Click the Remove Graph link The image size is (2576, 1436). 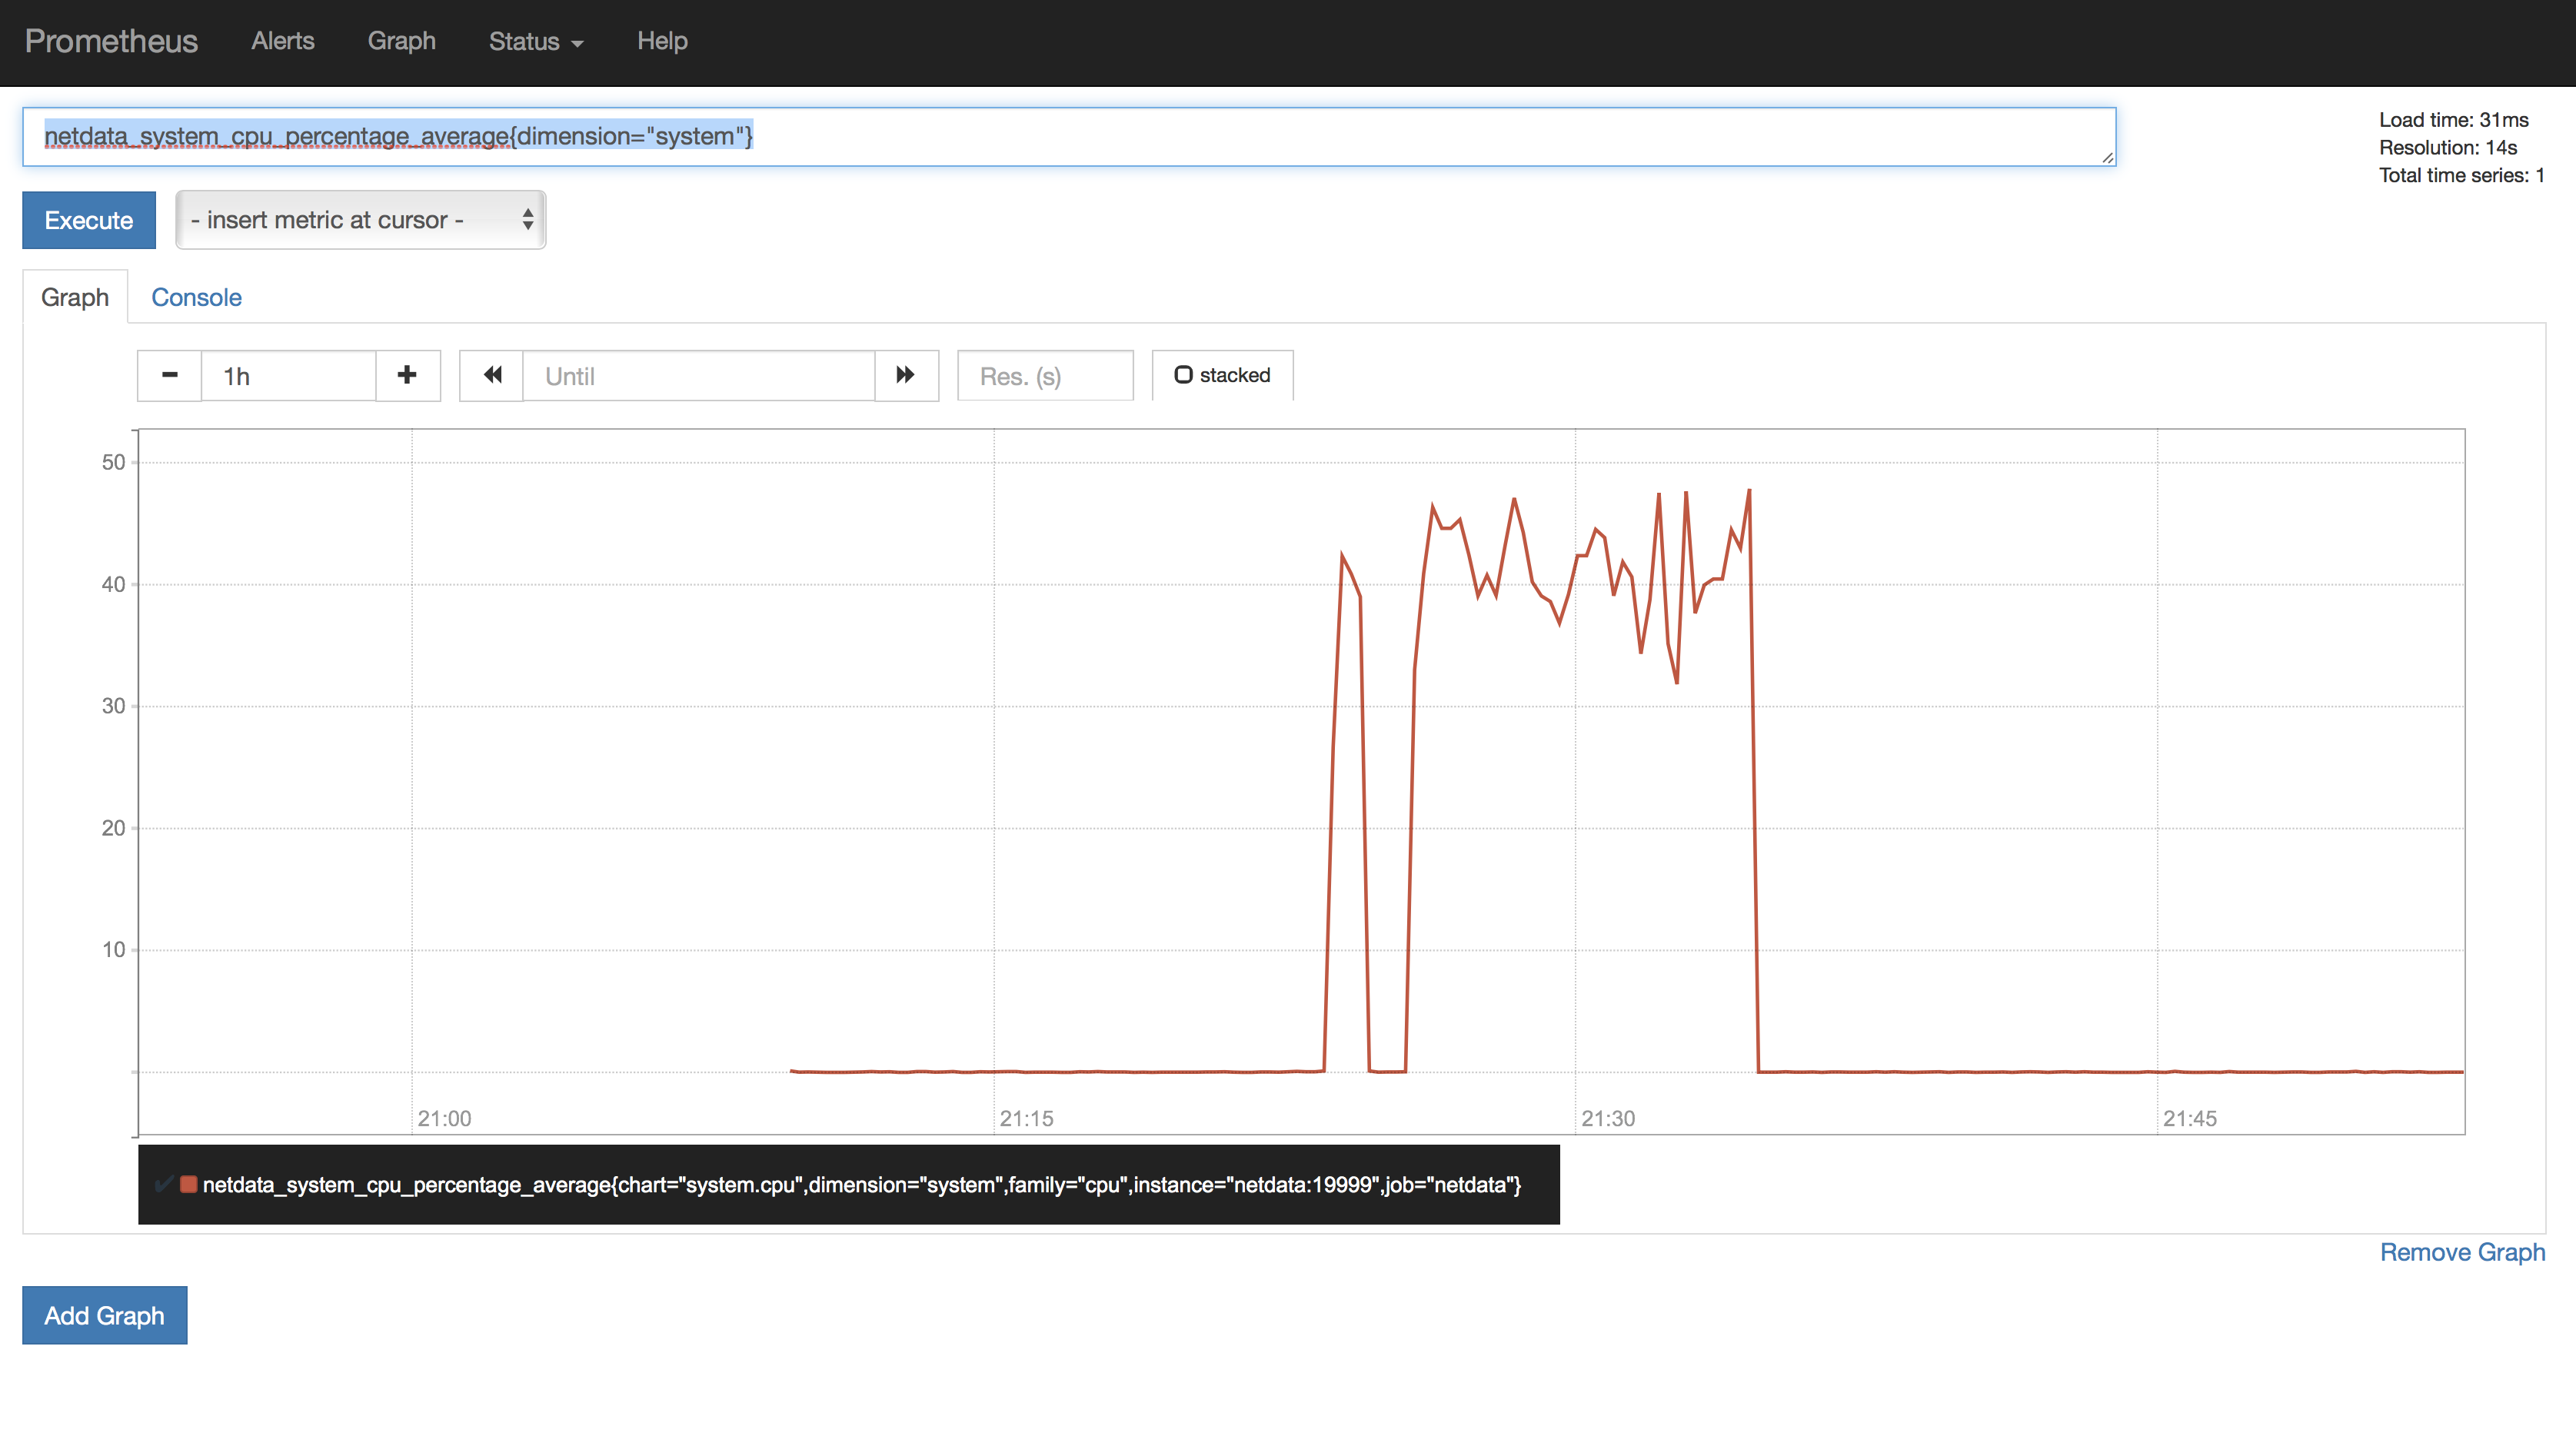click(x=2461, y=1252)
